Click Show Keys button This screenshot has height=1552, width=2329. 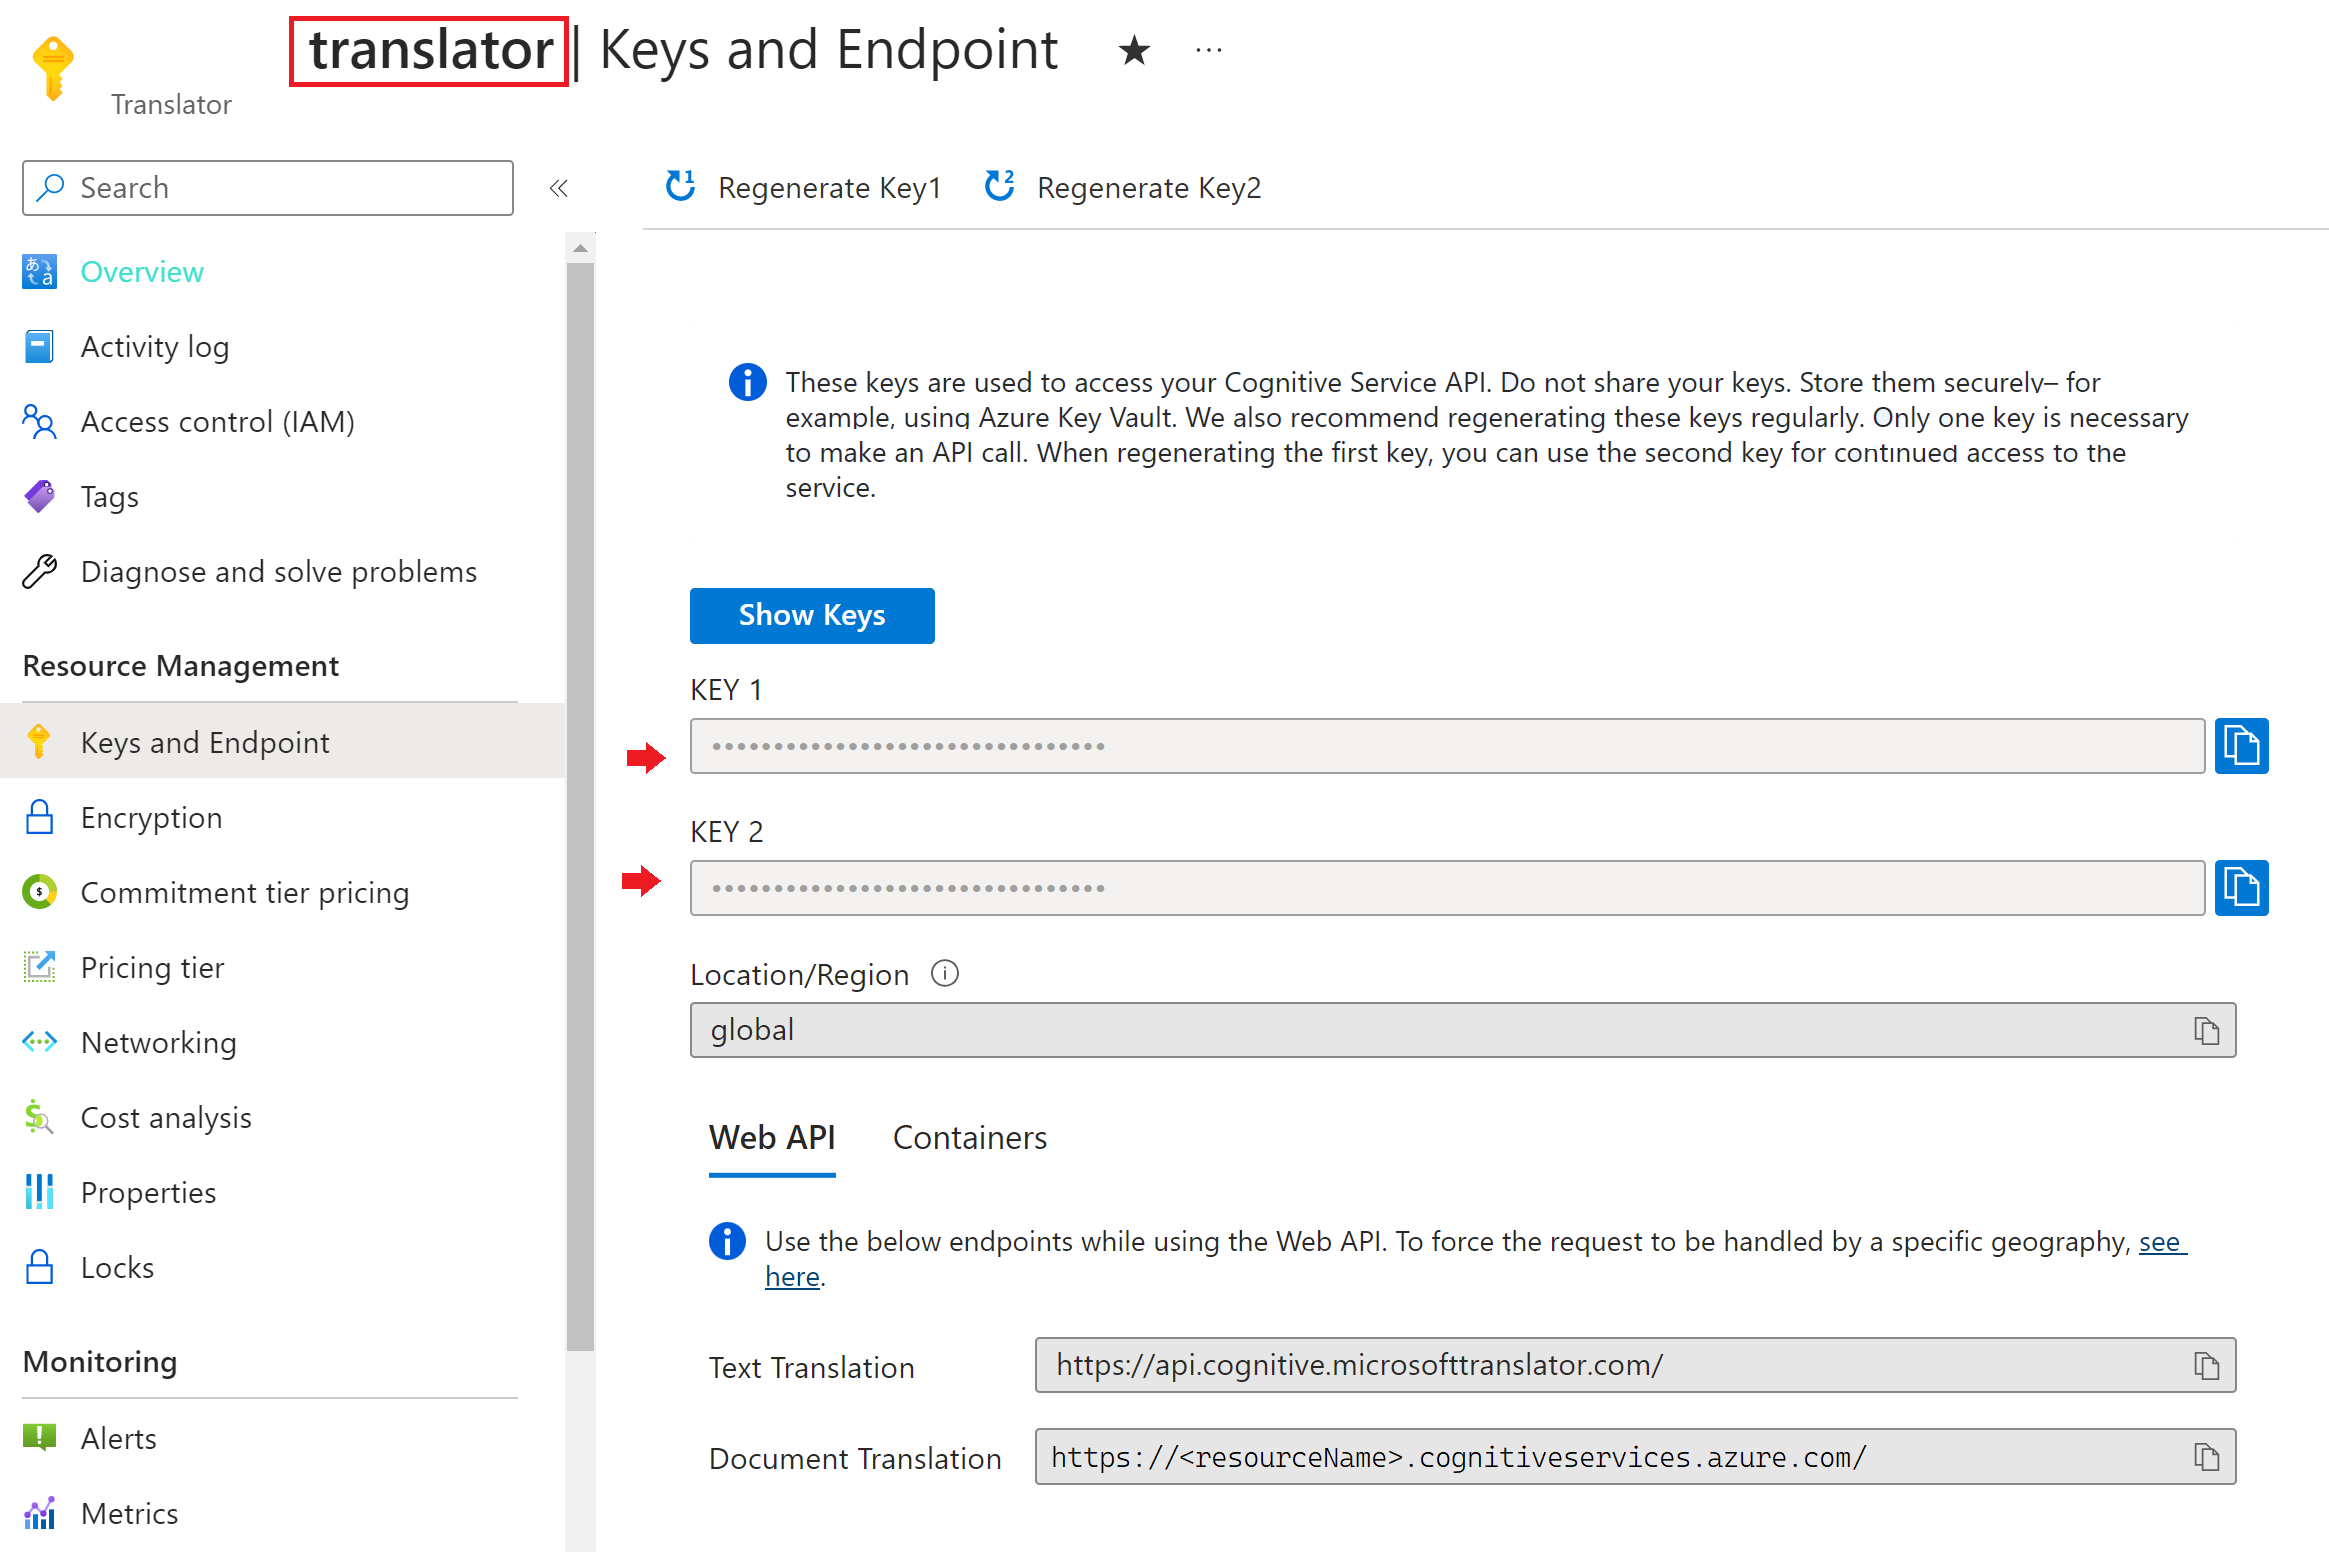(810, 615)
